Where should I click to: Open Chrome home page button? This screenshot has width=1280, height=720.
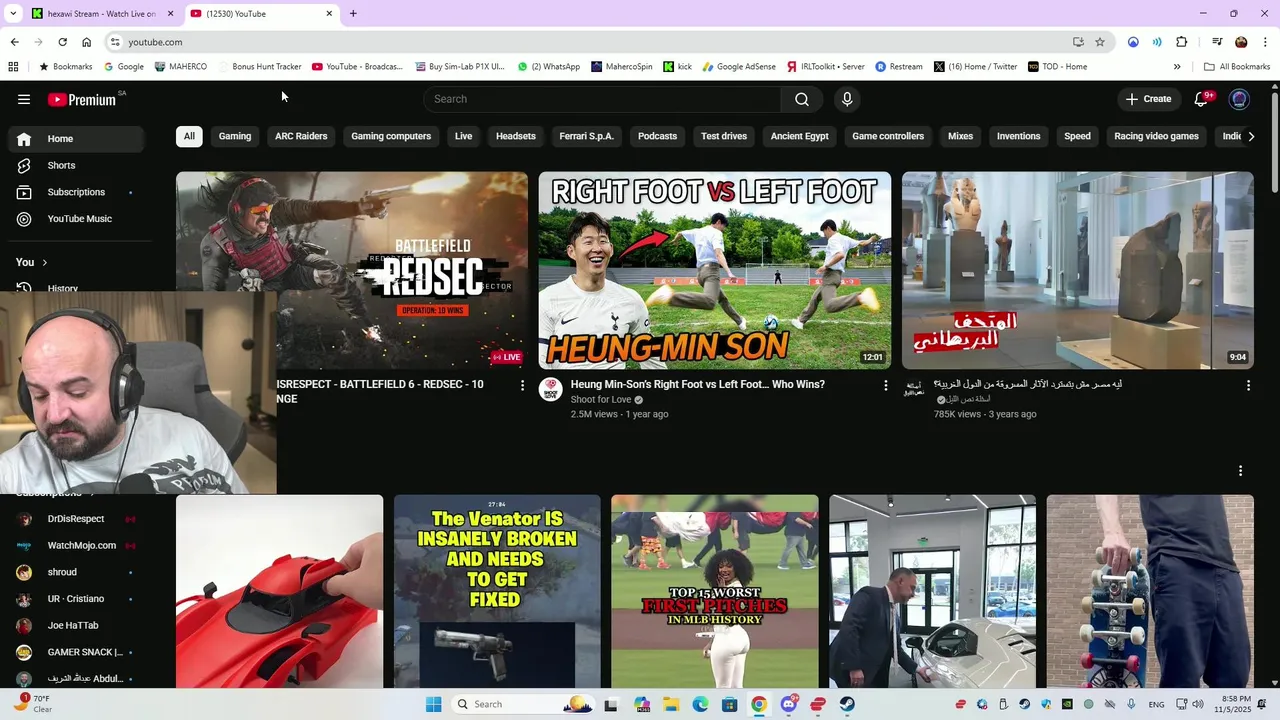click(87, 42)
